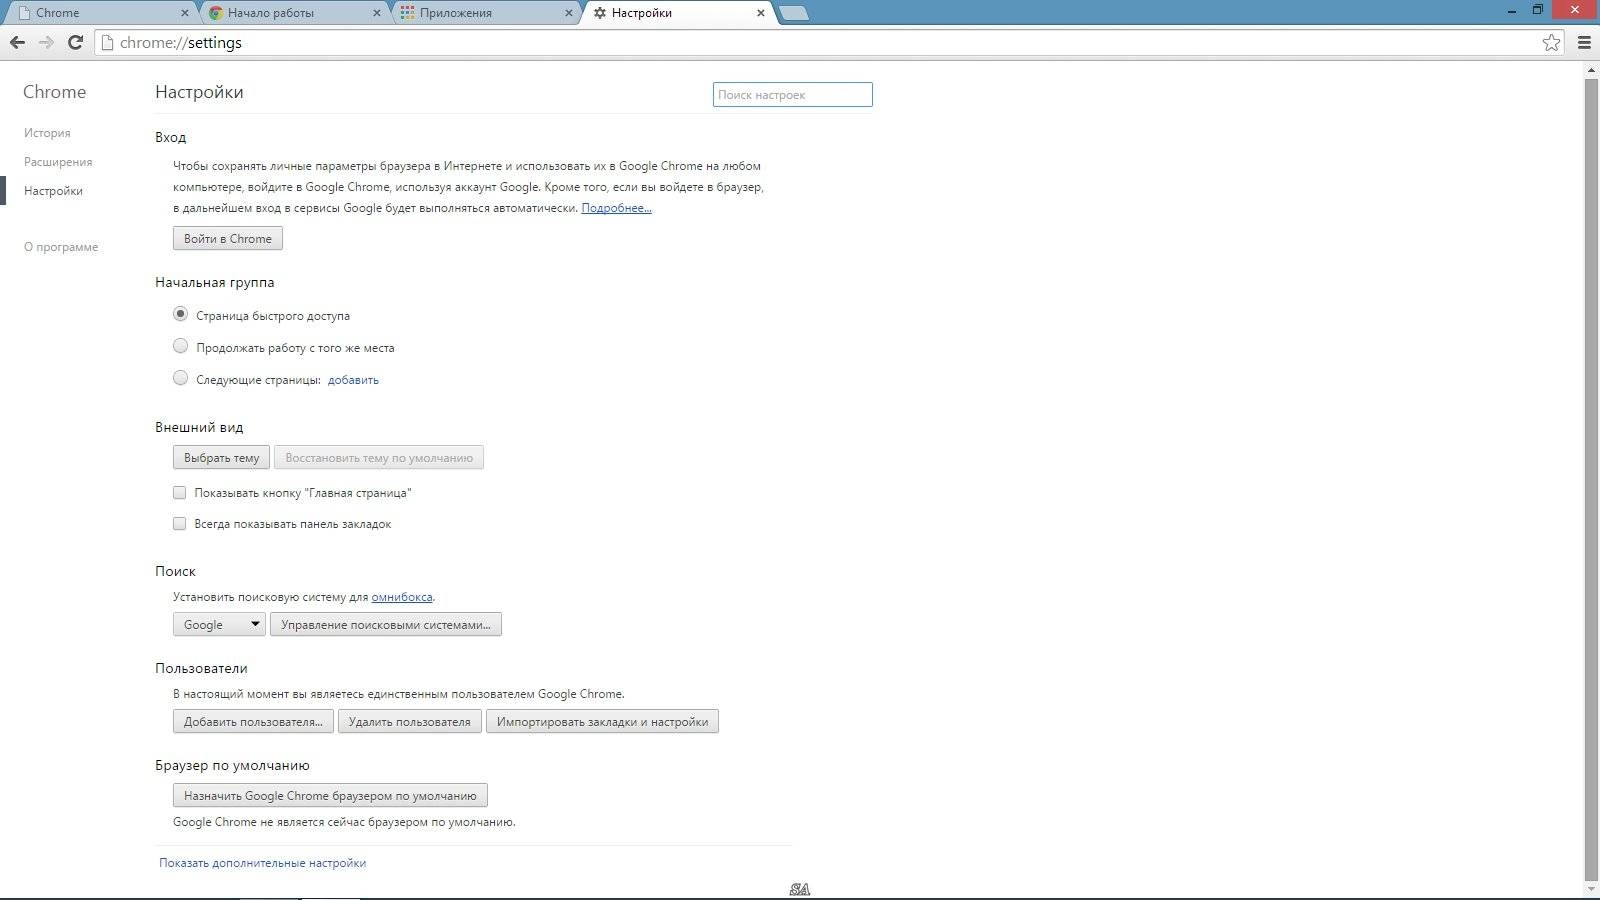Click Управление поисковыми системами button
Image resolution: width=1600 pixels, height=900 pixels.
tap(386, 624)
